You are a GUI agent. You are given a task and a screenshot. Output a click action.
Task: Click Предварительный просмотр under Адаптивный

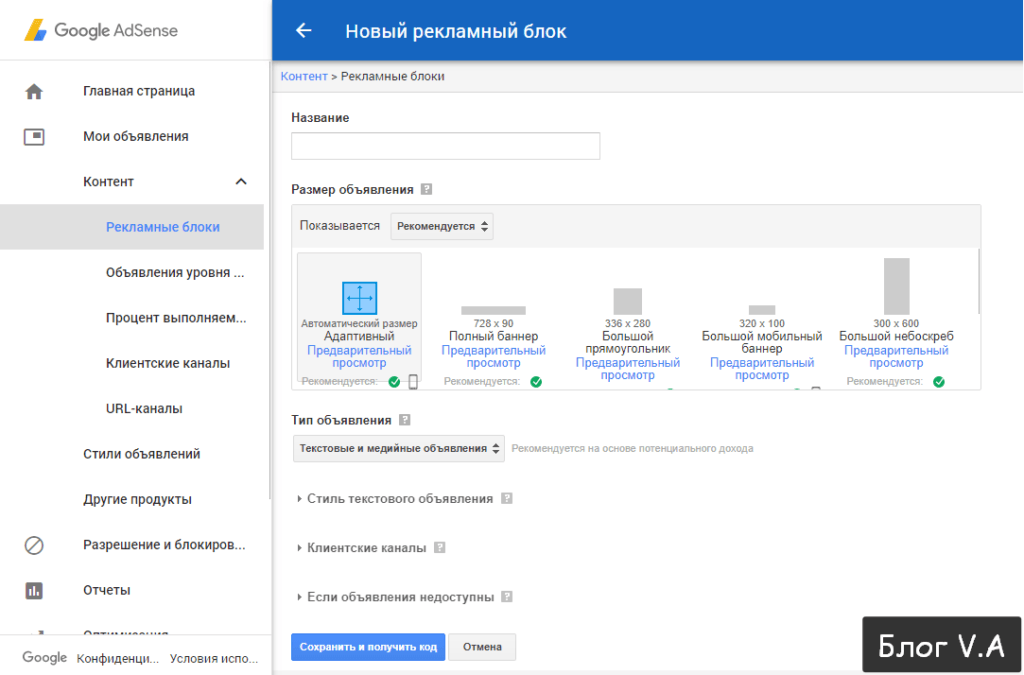point(359,356)
